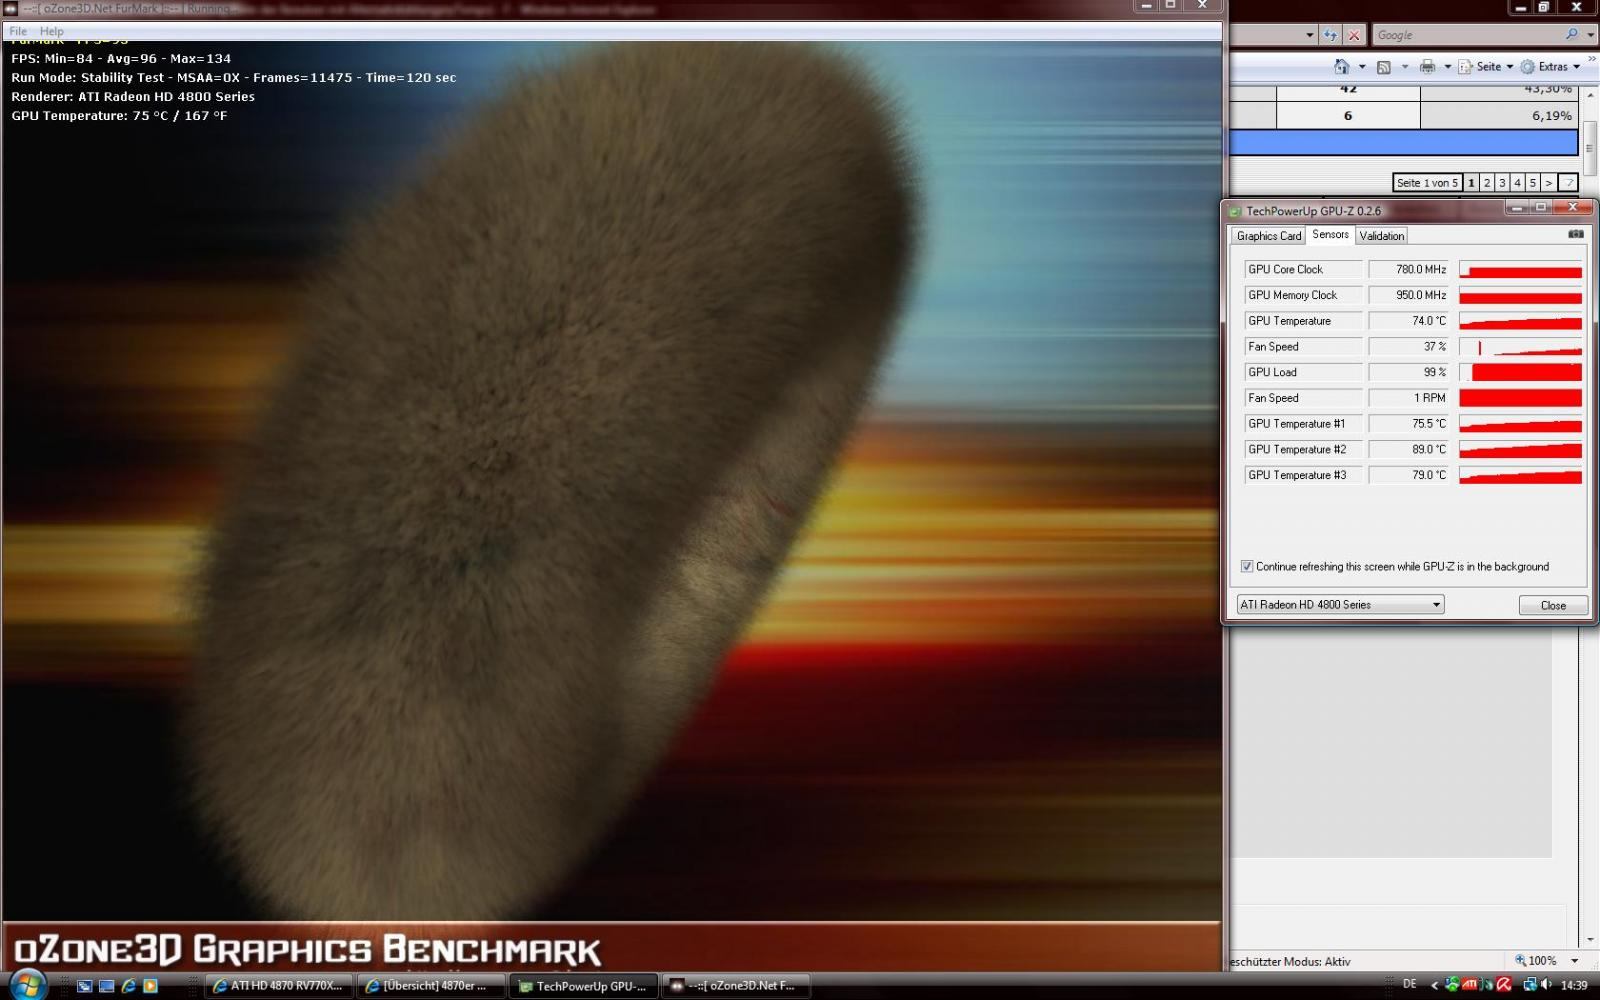
Task: Launch the media player from quick launch
Action: coord(151,986)
